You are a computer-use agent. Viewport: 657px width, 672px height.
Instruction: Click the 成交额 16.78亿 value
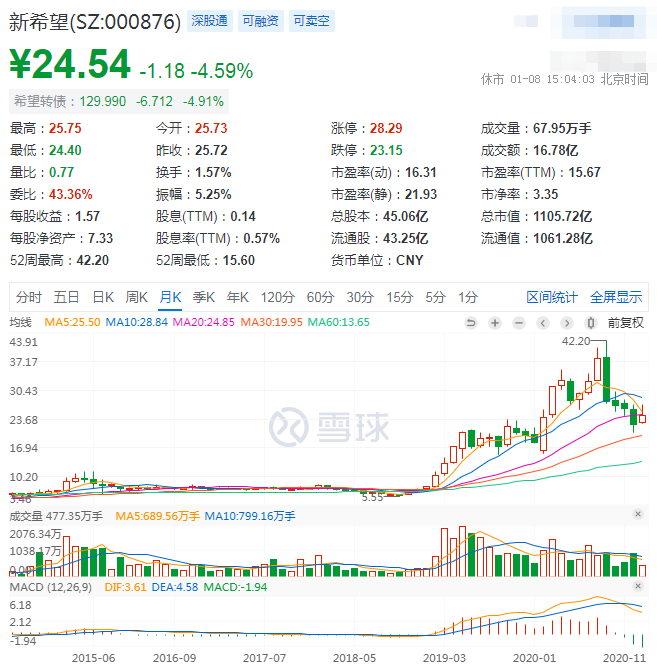coord(556,150)
